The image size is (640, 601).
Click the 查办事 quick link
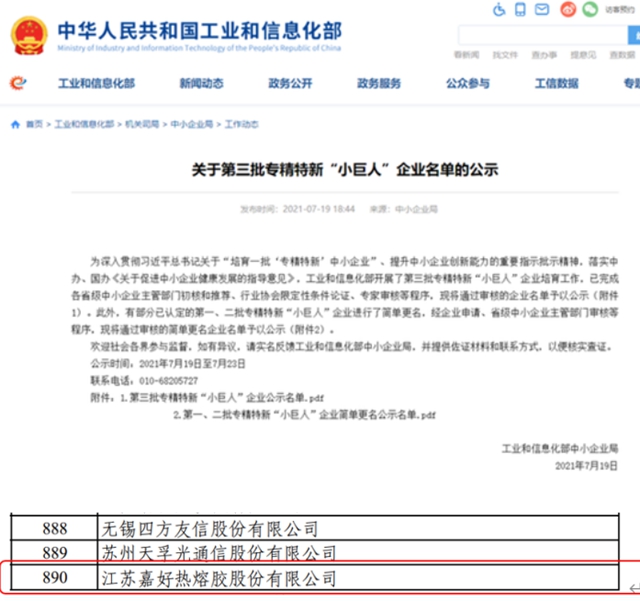544,55
